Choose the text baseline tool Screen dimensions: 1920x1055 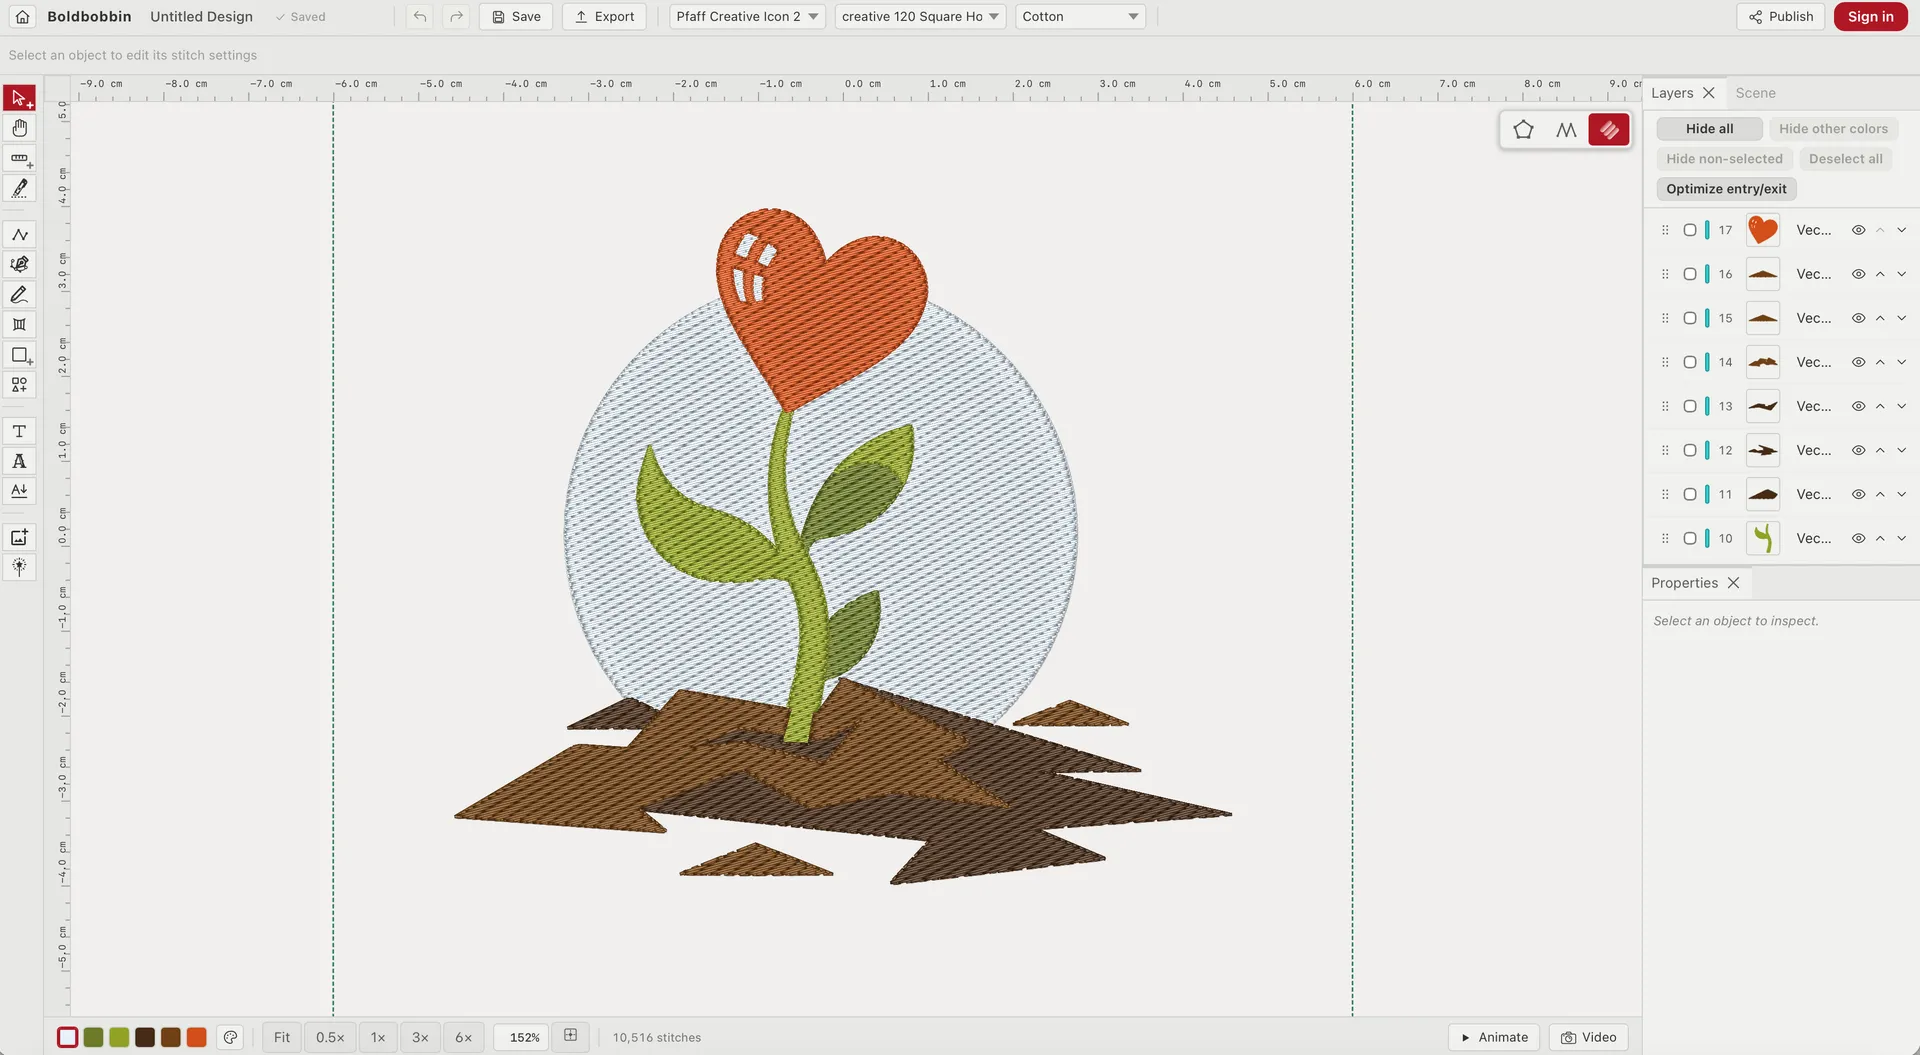pyautogui.click(x=19, y=491)
